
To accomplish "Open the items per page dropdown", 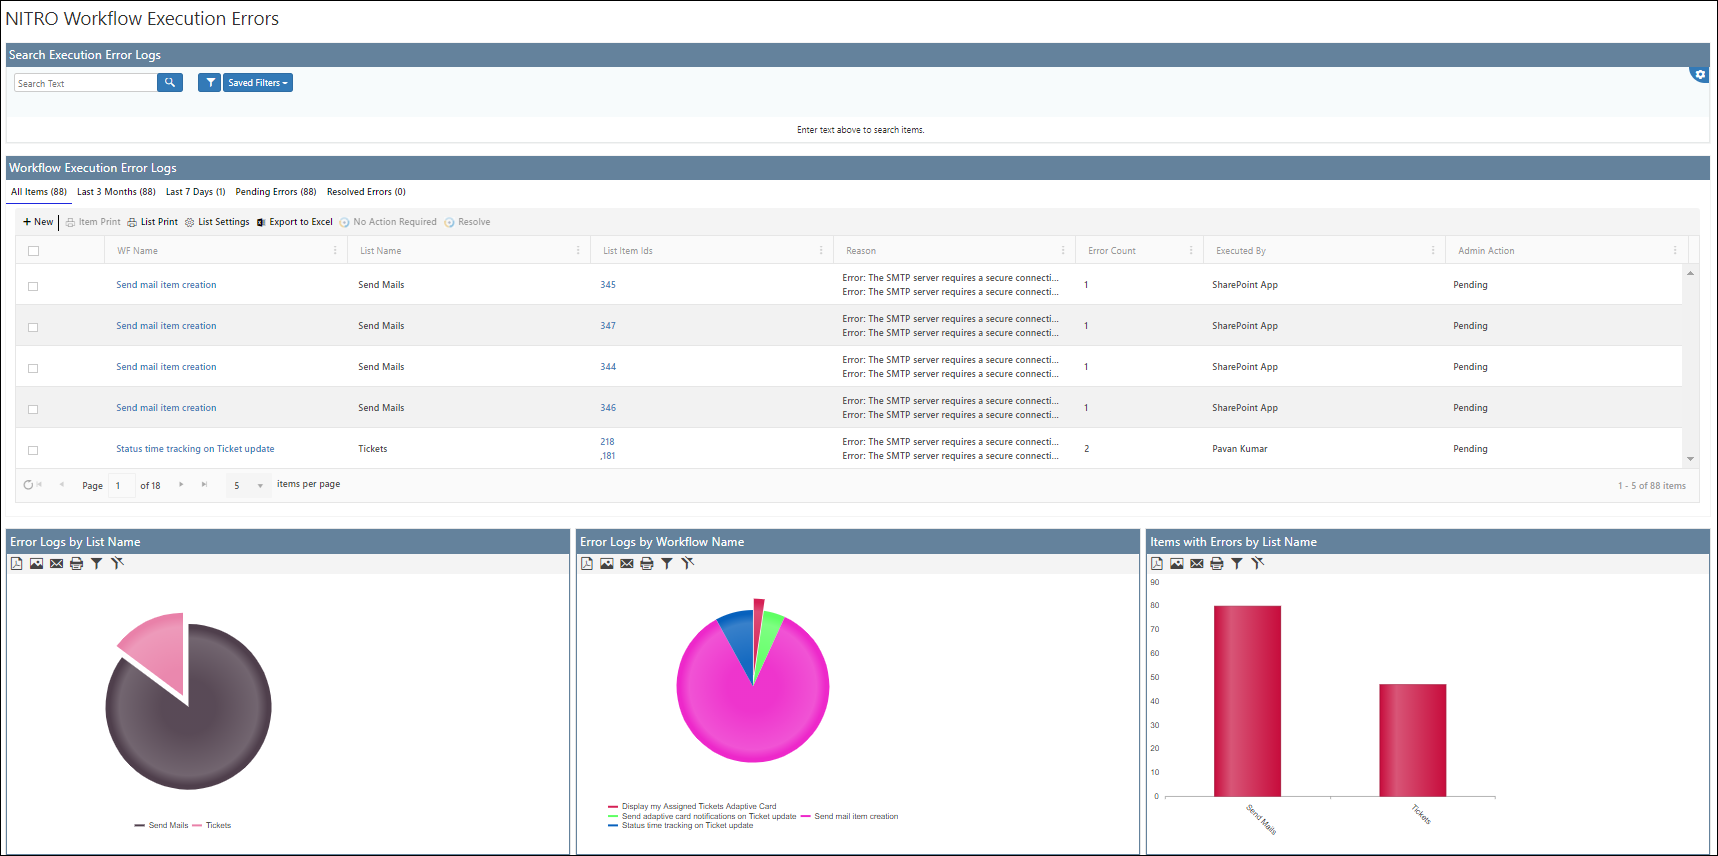I will click(x=249, y=486).
